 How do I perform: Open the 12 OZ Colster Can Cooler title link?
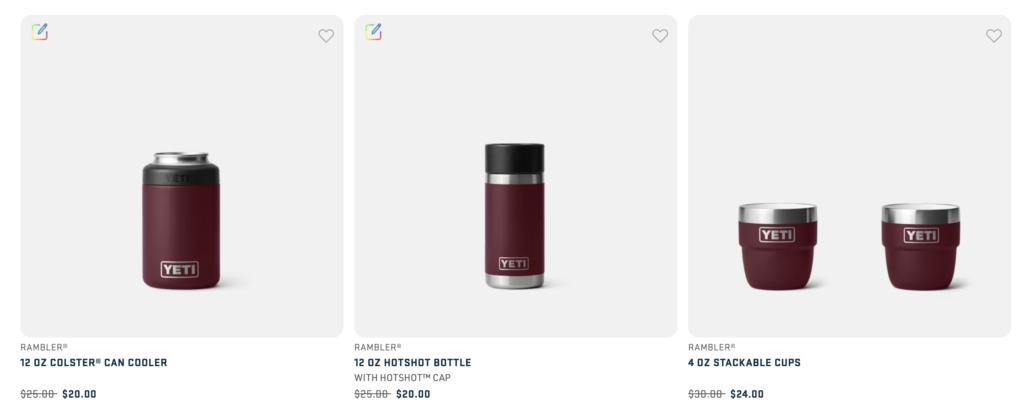[x=94, y=363]
